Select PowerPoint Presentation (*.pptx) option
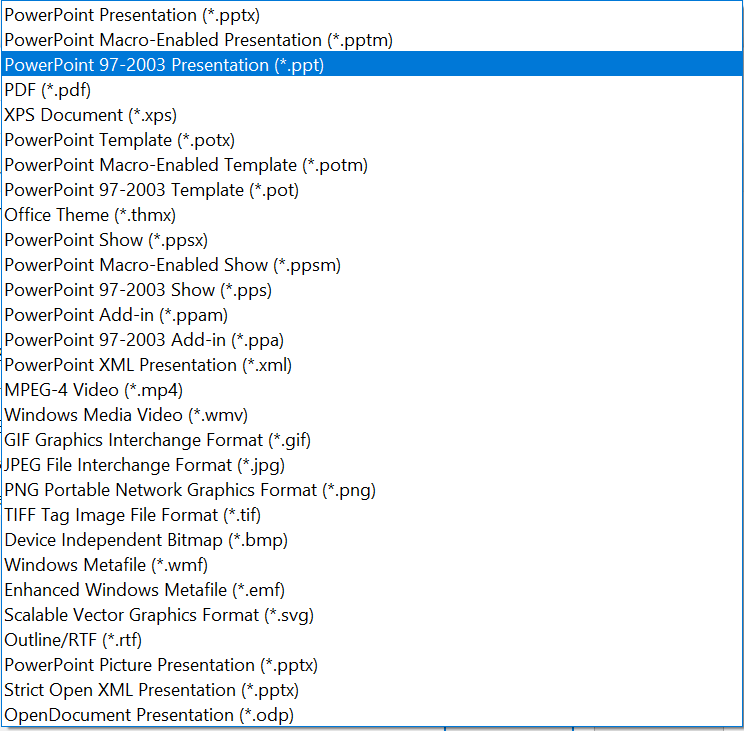 372,15
